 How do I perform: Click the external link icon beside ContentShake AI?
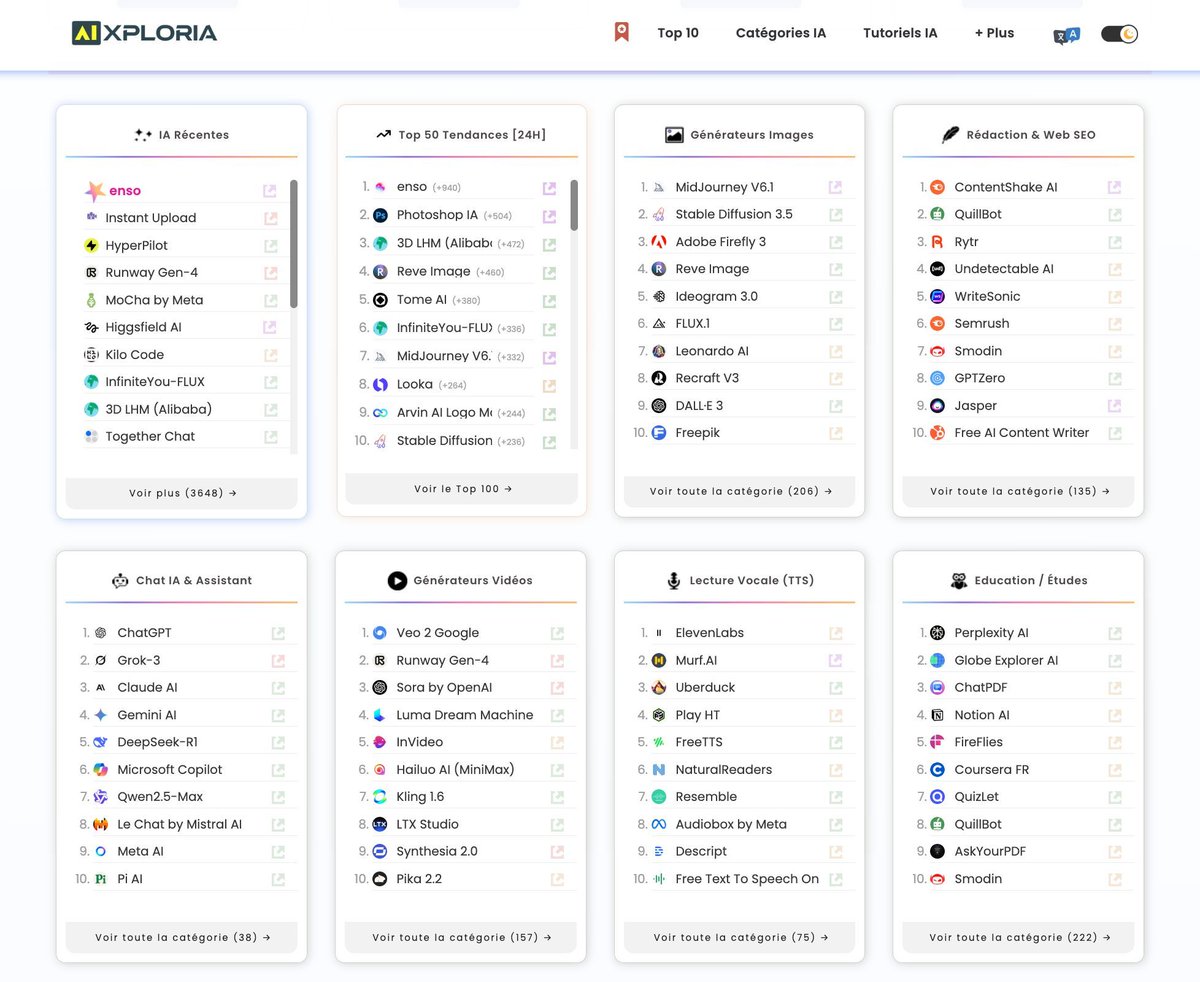(1114, 187)
